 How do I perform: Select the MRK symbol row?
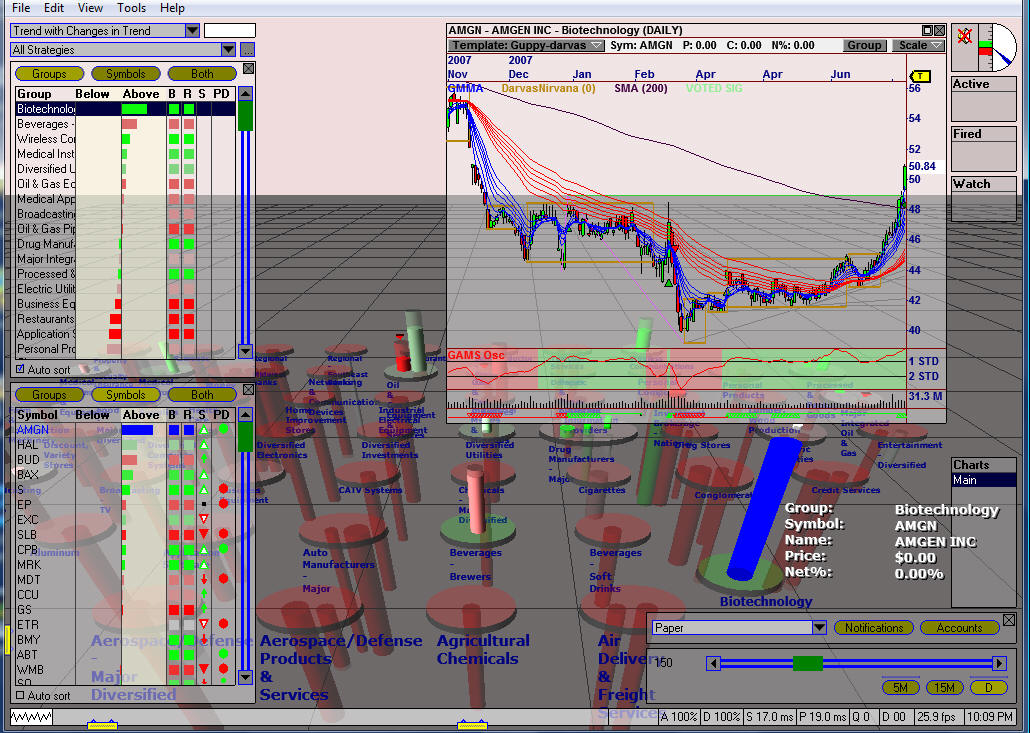pyautogui.click(x=125, y=565)
